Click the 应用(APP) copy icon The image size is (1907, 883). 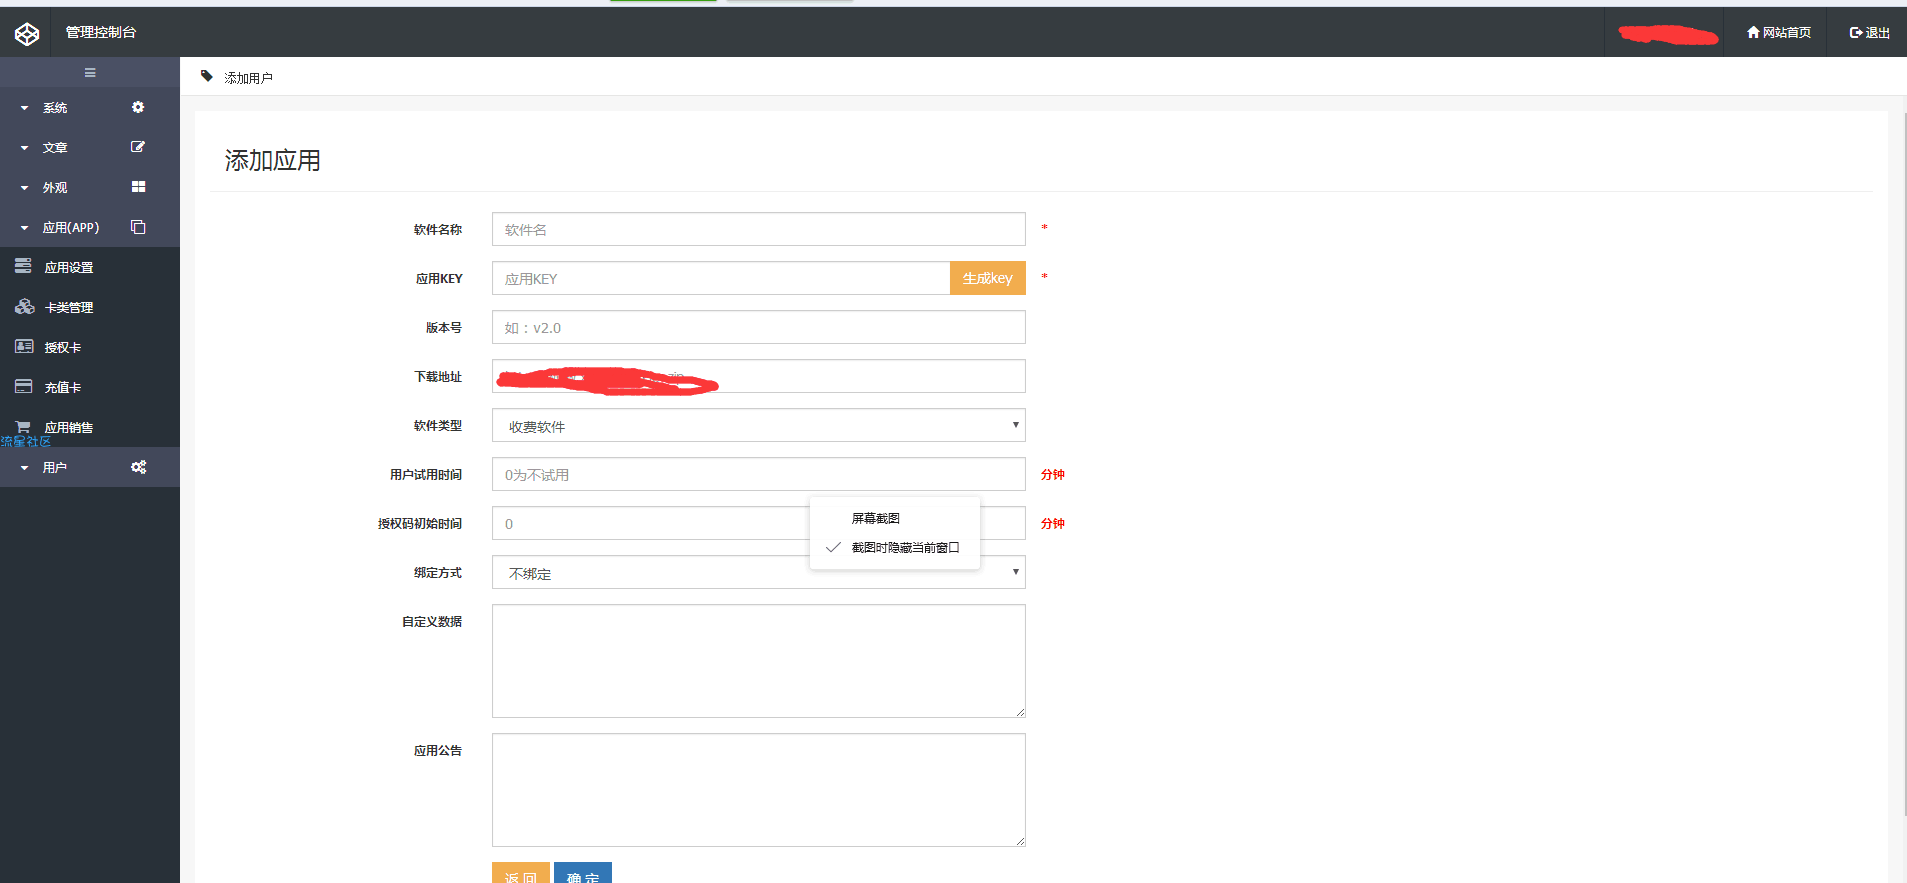tap(138, 227)
